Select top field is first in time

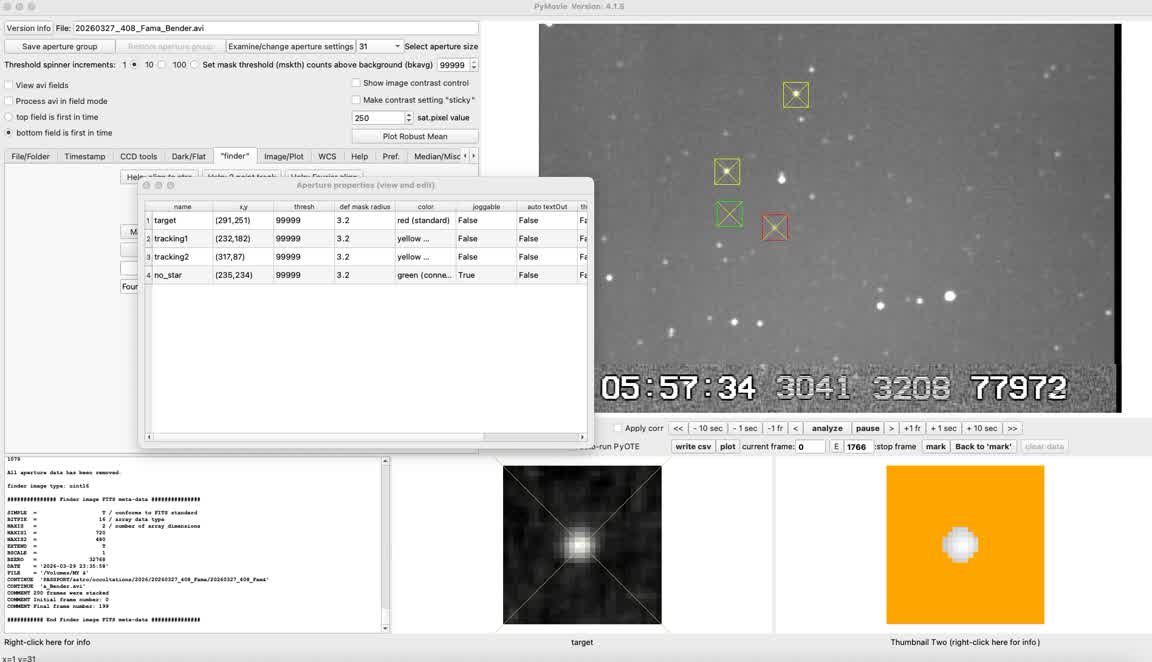click(9, 117)
